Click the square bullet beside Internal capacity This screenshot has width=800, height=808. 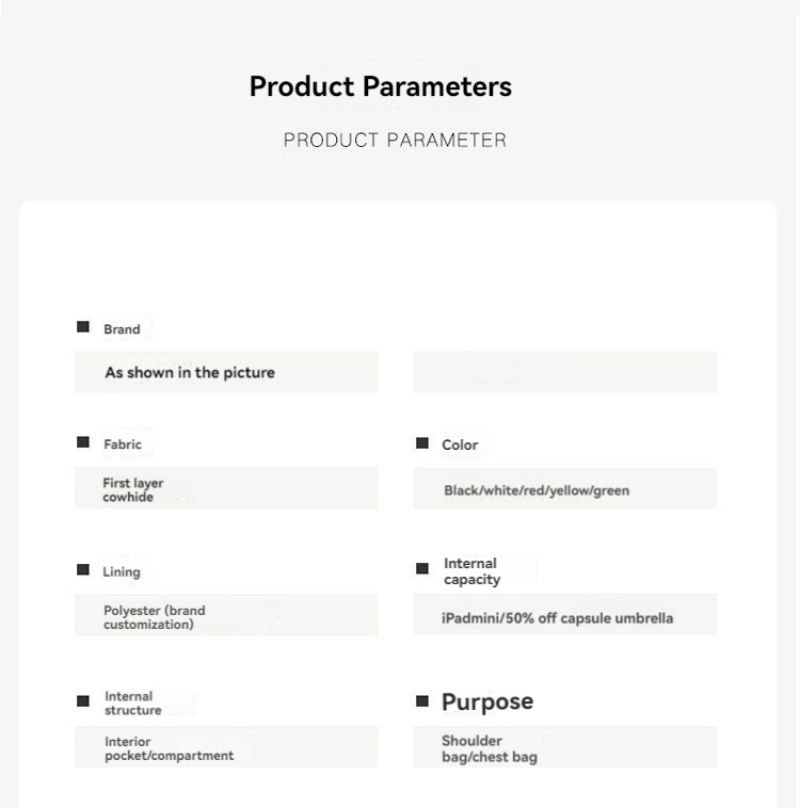[x=422, y=568]
